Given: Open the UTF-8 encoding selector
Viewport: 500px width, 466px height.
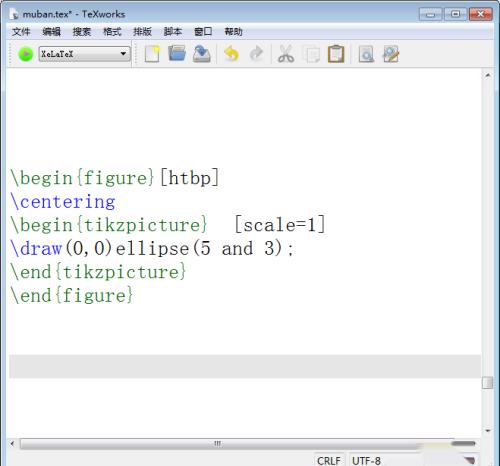Looking at the screenshot, I should 366,461.
